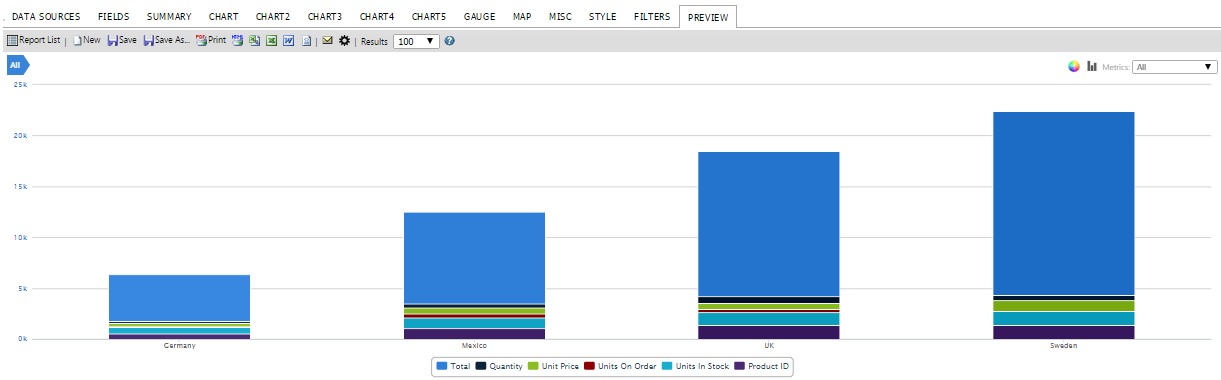Click the Sweden axis label
This screenshot has width=1221, height=380.
point(1063,346)
